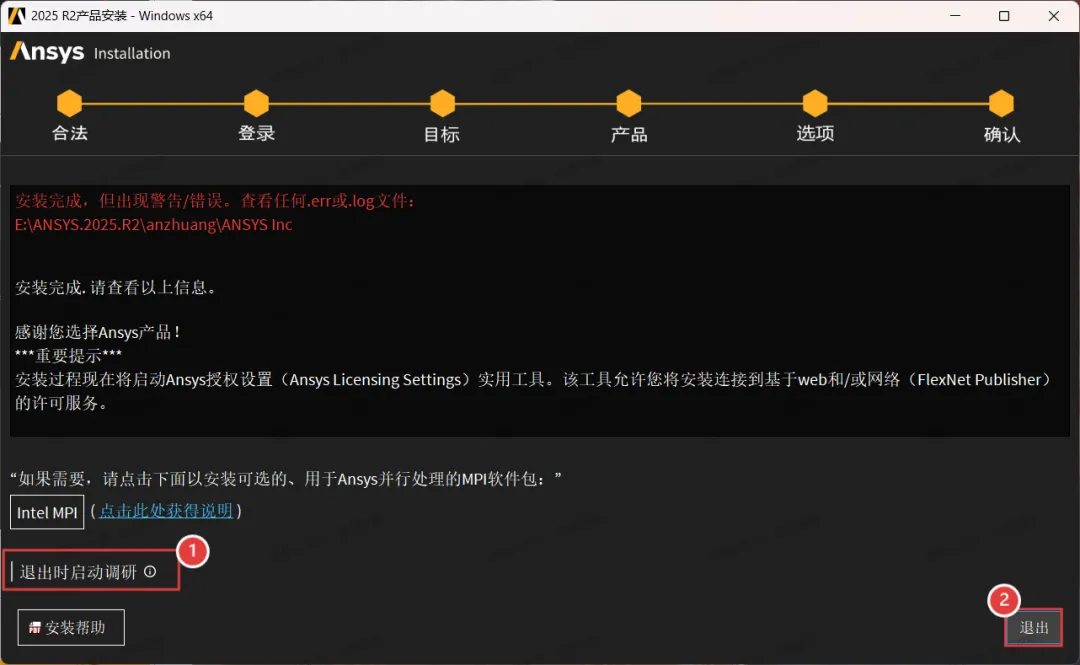Viewport: 1080px width, 665px height.
Task: Click the 登录 step hexagon
Action: (256, 103)
